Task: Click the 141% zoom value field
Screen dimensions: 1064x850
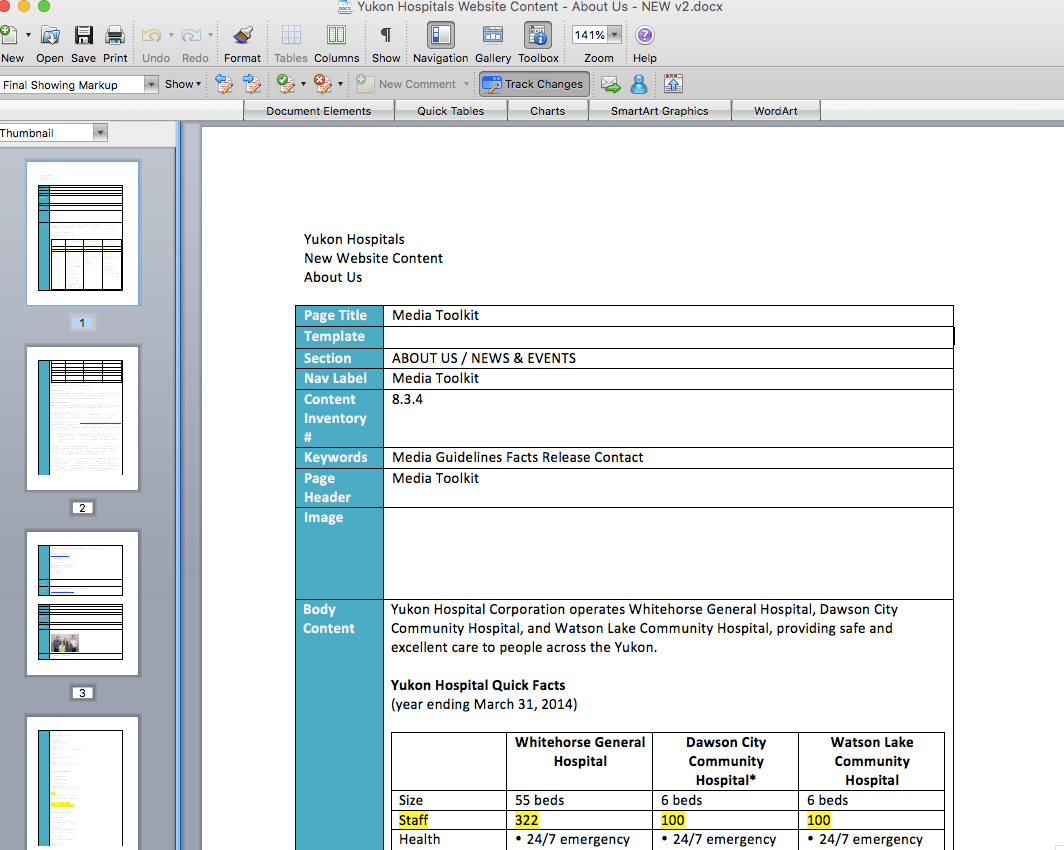Action: coord(589,35)
